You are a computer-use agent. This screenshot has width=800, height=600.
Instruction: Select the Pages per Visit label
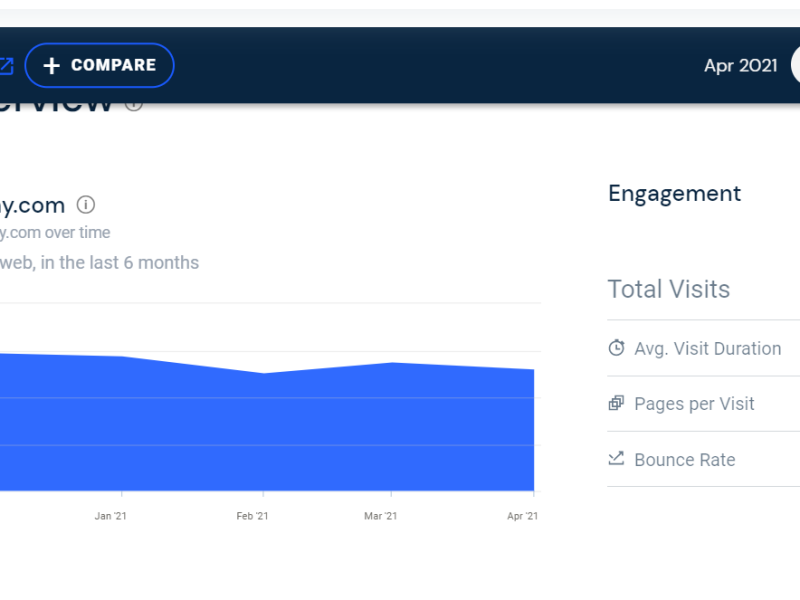(x=694, y=404)
